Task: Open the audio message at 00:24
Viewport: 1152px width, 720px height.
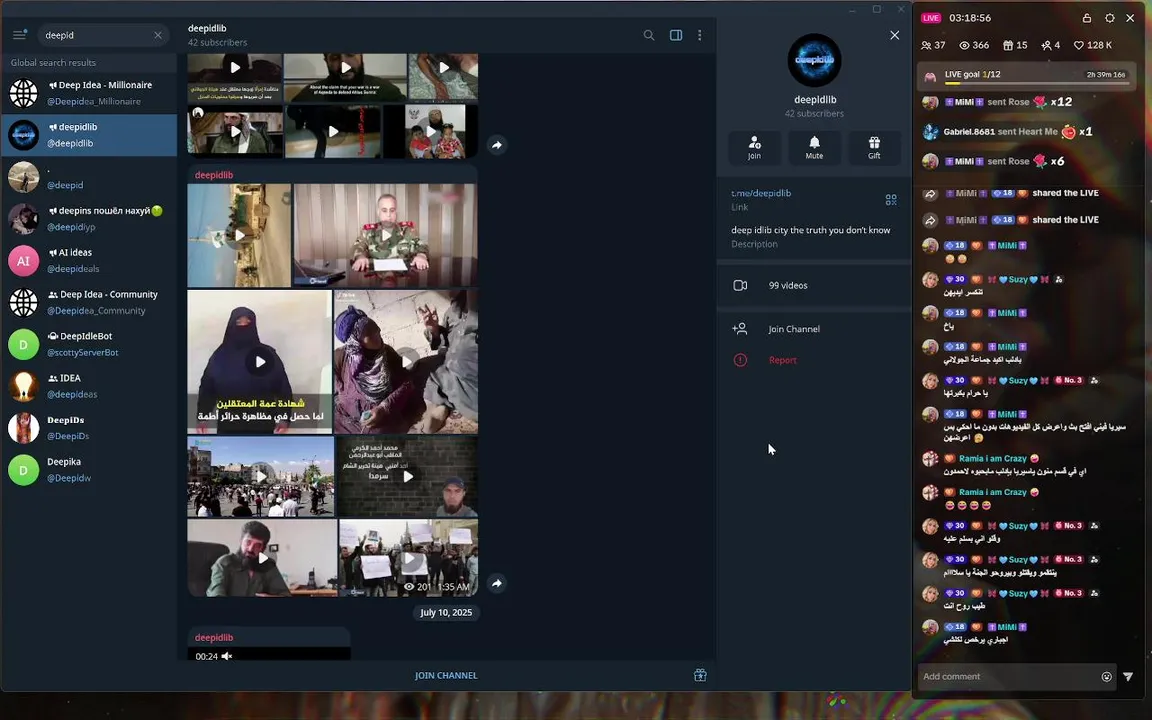Action: pos(269,653)
